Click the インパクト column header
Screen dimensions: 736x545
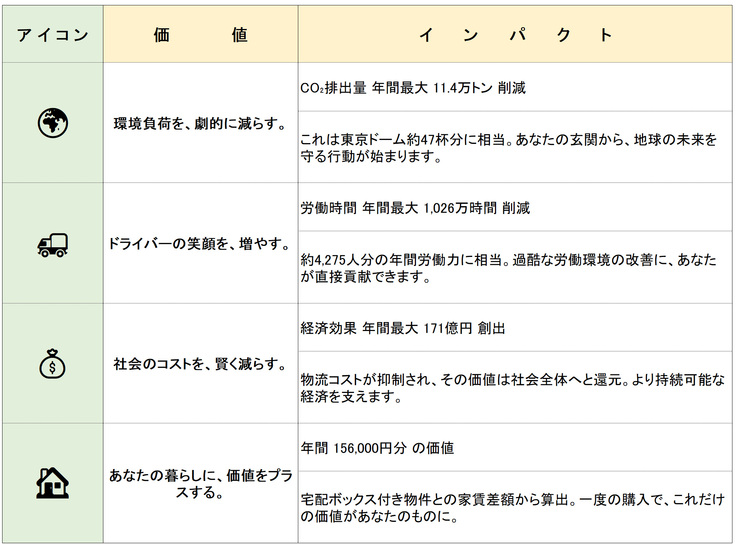coord(515,35)
